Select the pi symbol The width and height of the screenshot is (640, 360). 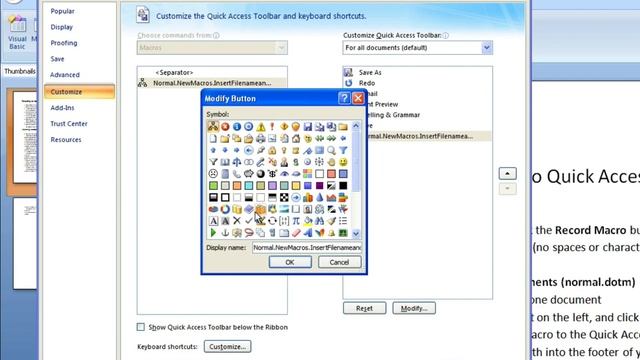pos(296,221)
